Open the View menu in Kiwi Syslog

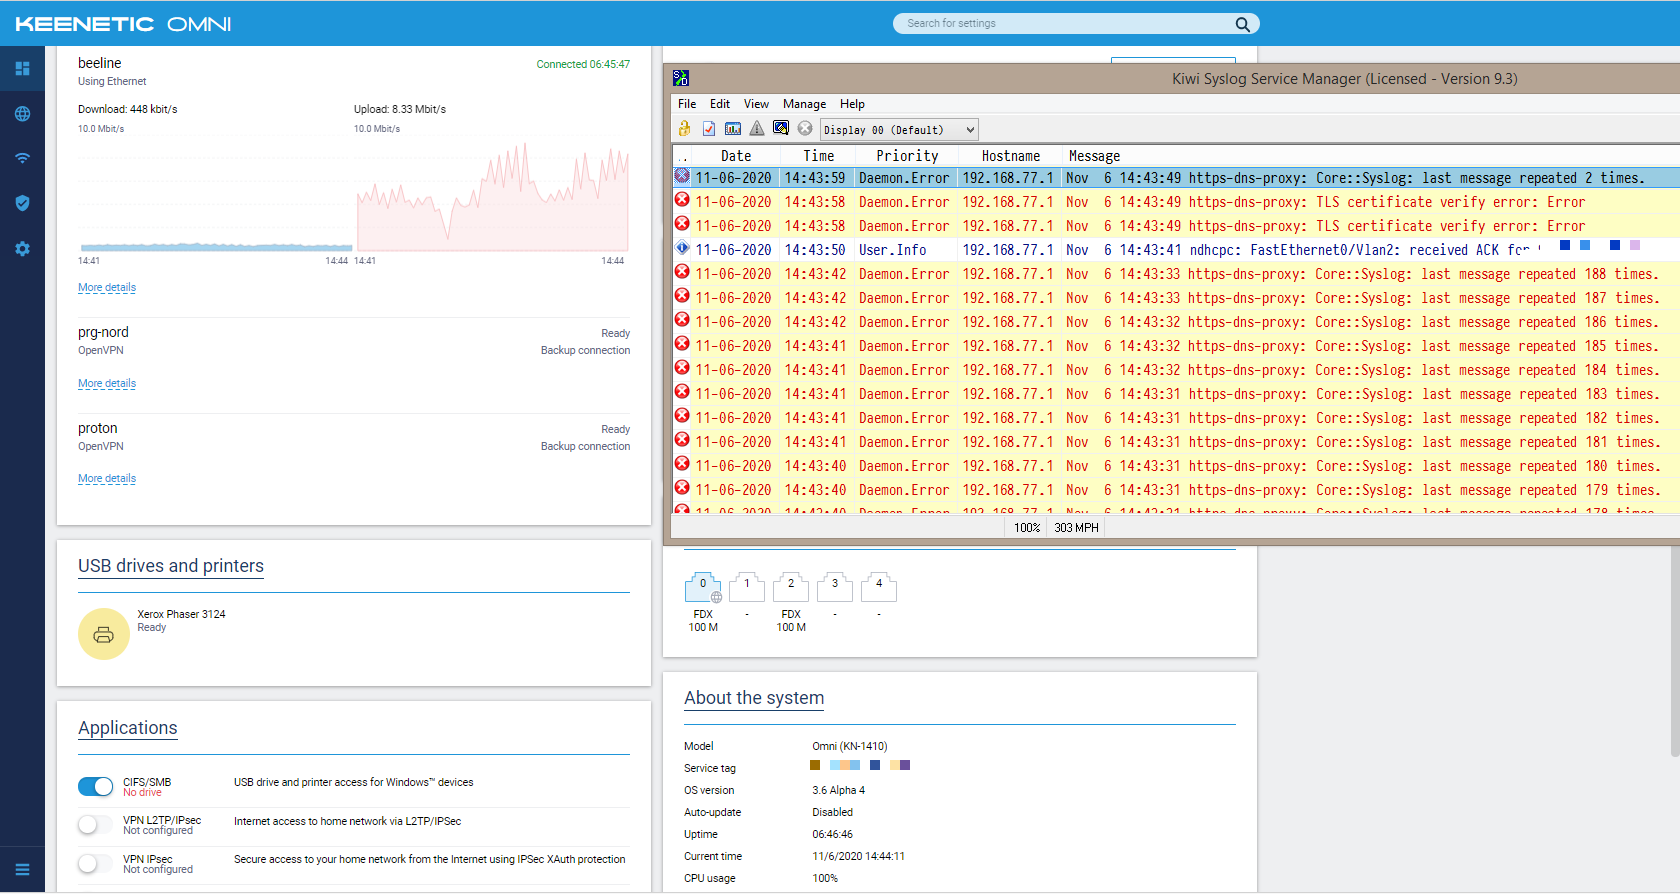point(756,104)
